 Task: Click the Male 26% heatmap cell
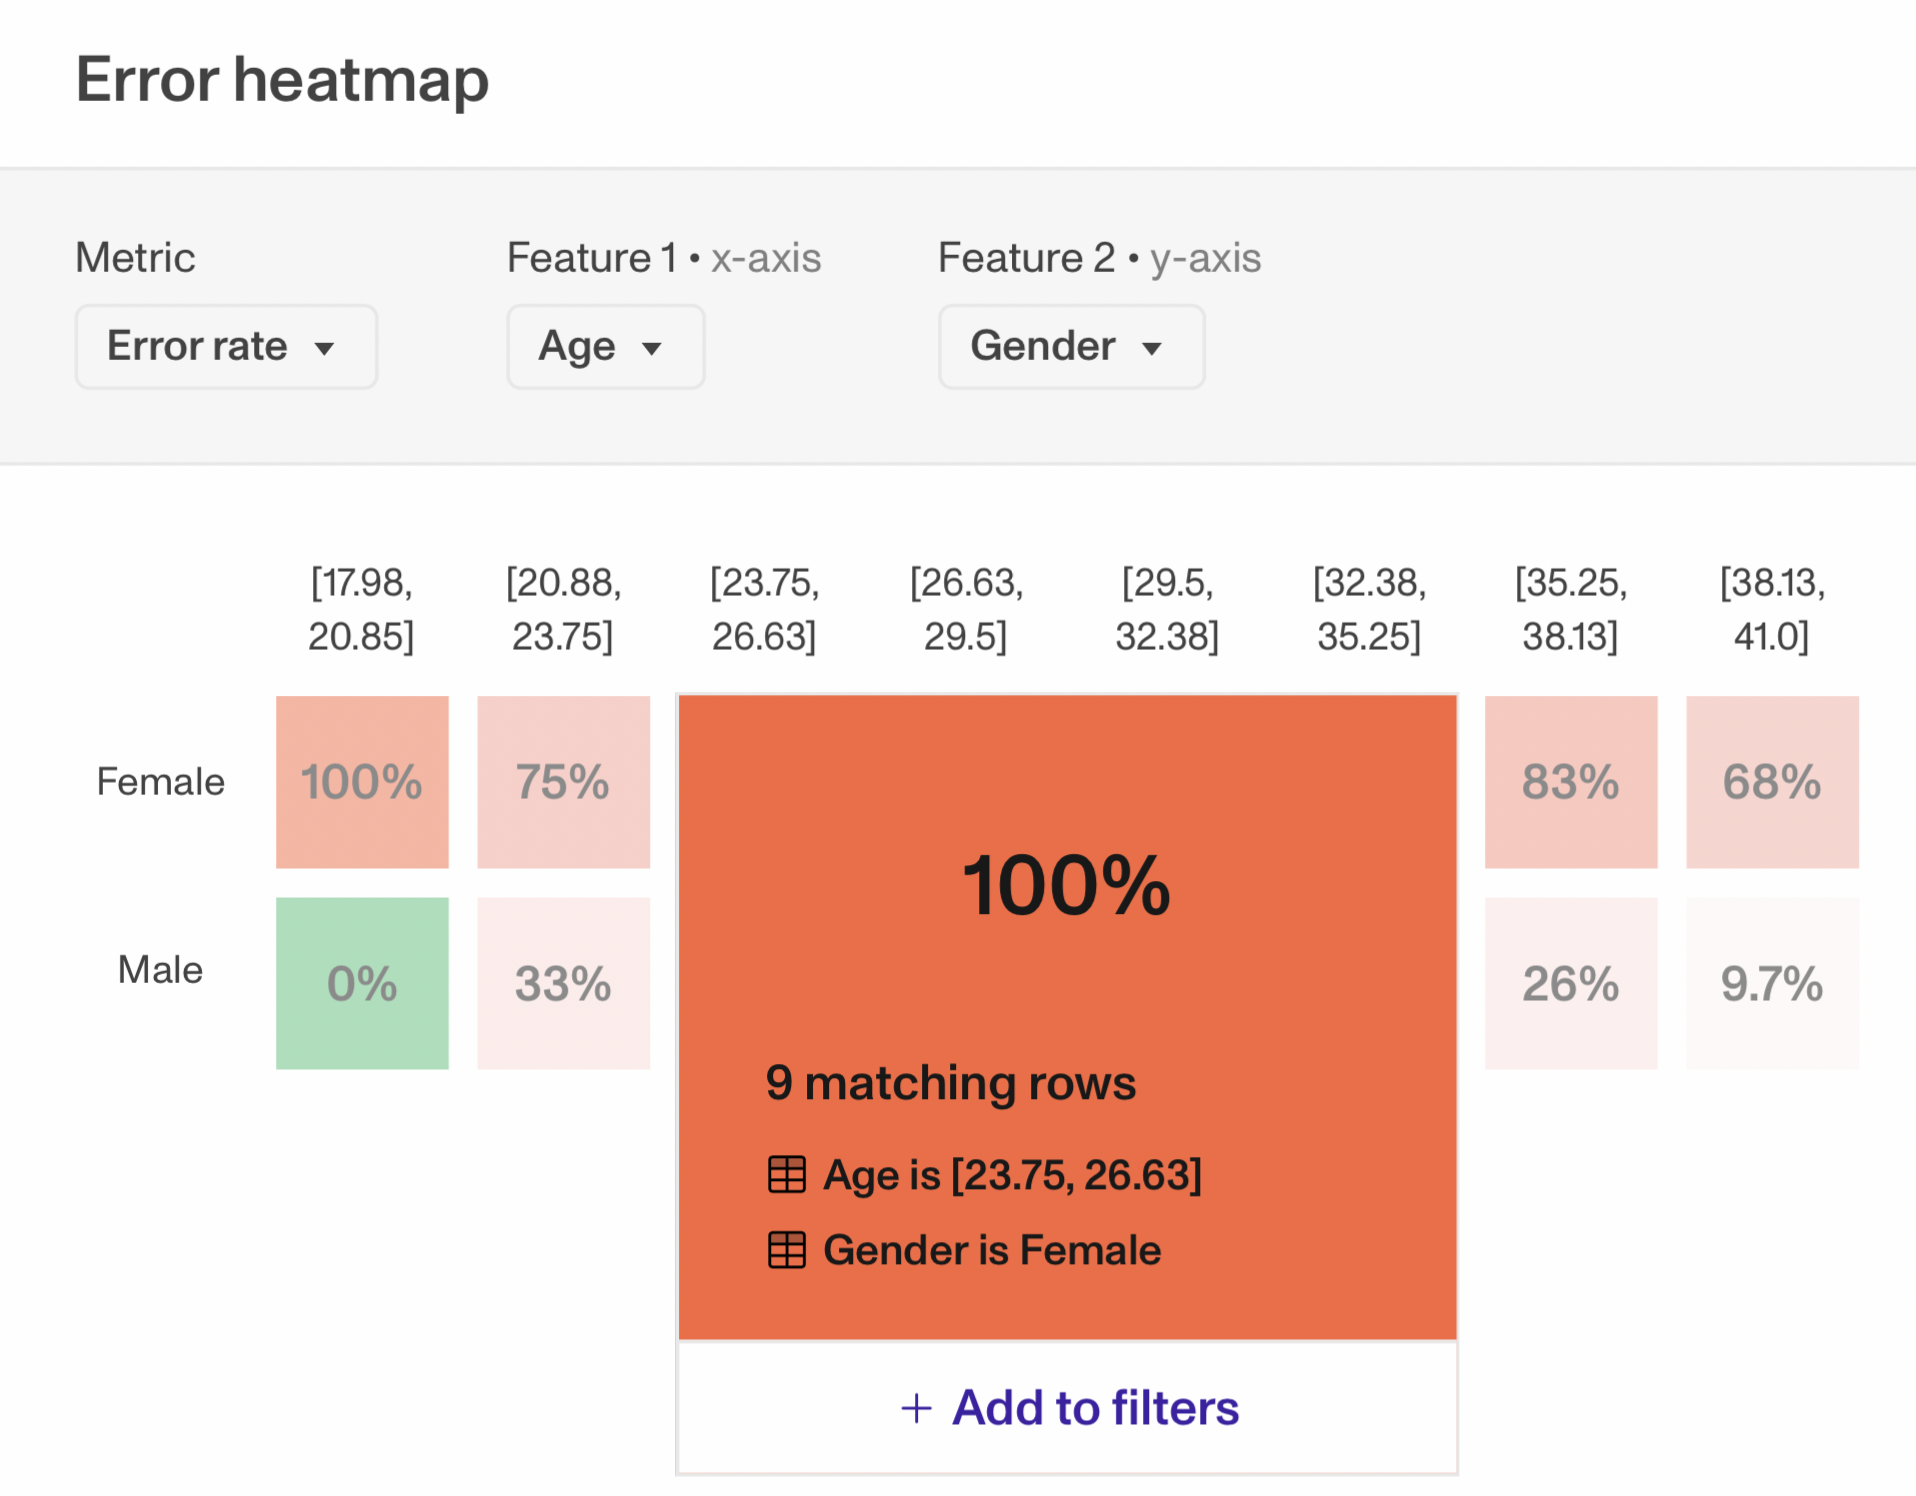[x=1570, y=983]
